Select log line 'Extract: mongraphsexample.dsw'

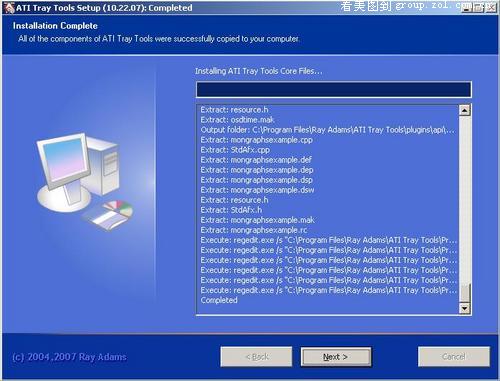click(x=257, y=190)
